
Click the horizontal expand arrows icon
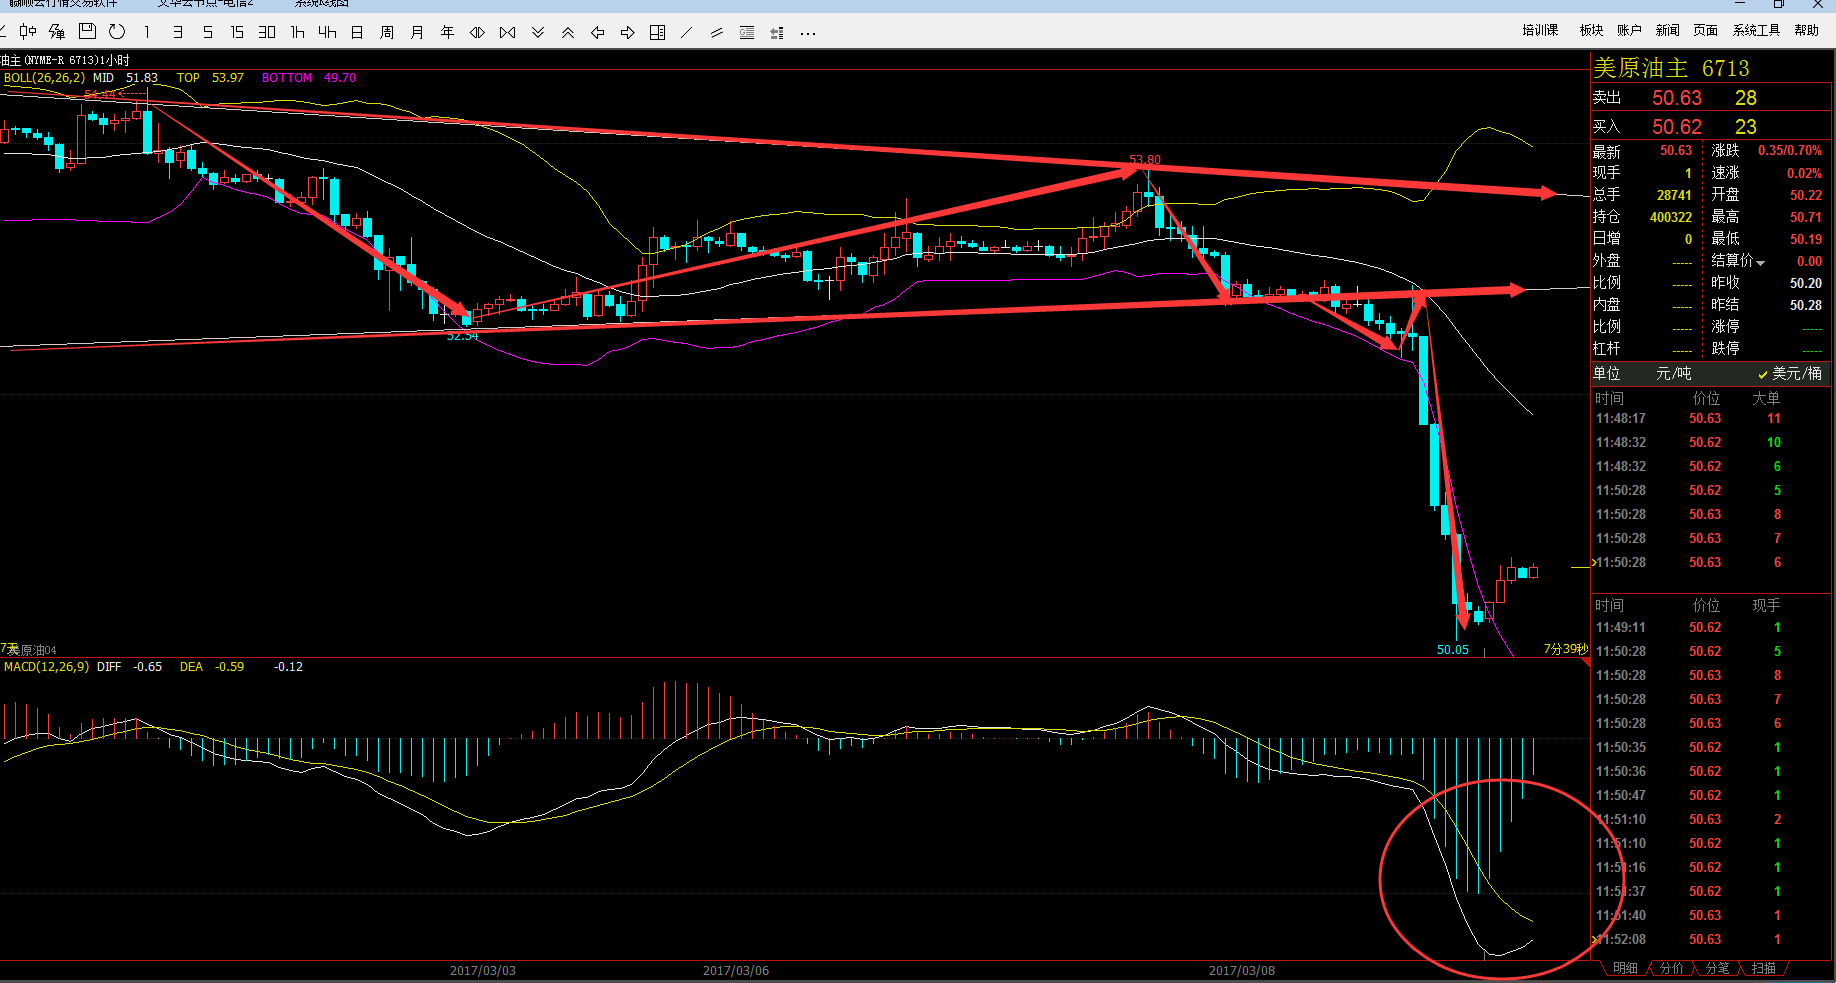tap(477, 32)
